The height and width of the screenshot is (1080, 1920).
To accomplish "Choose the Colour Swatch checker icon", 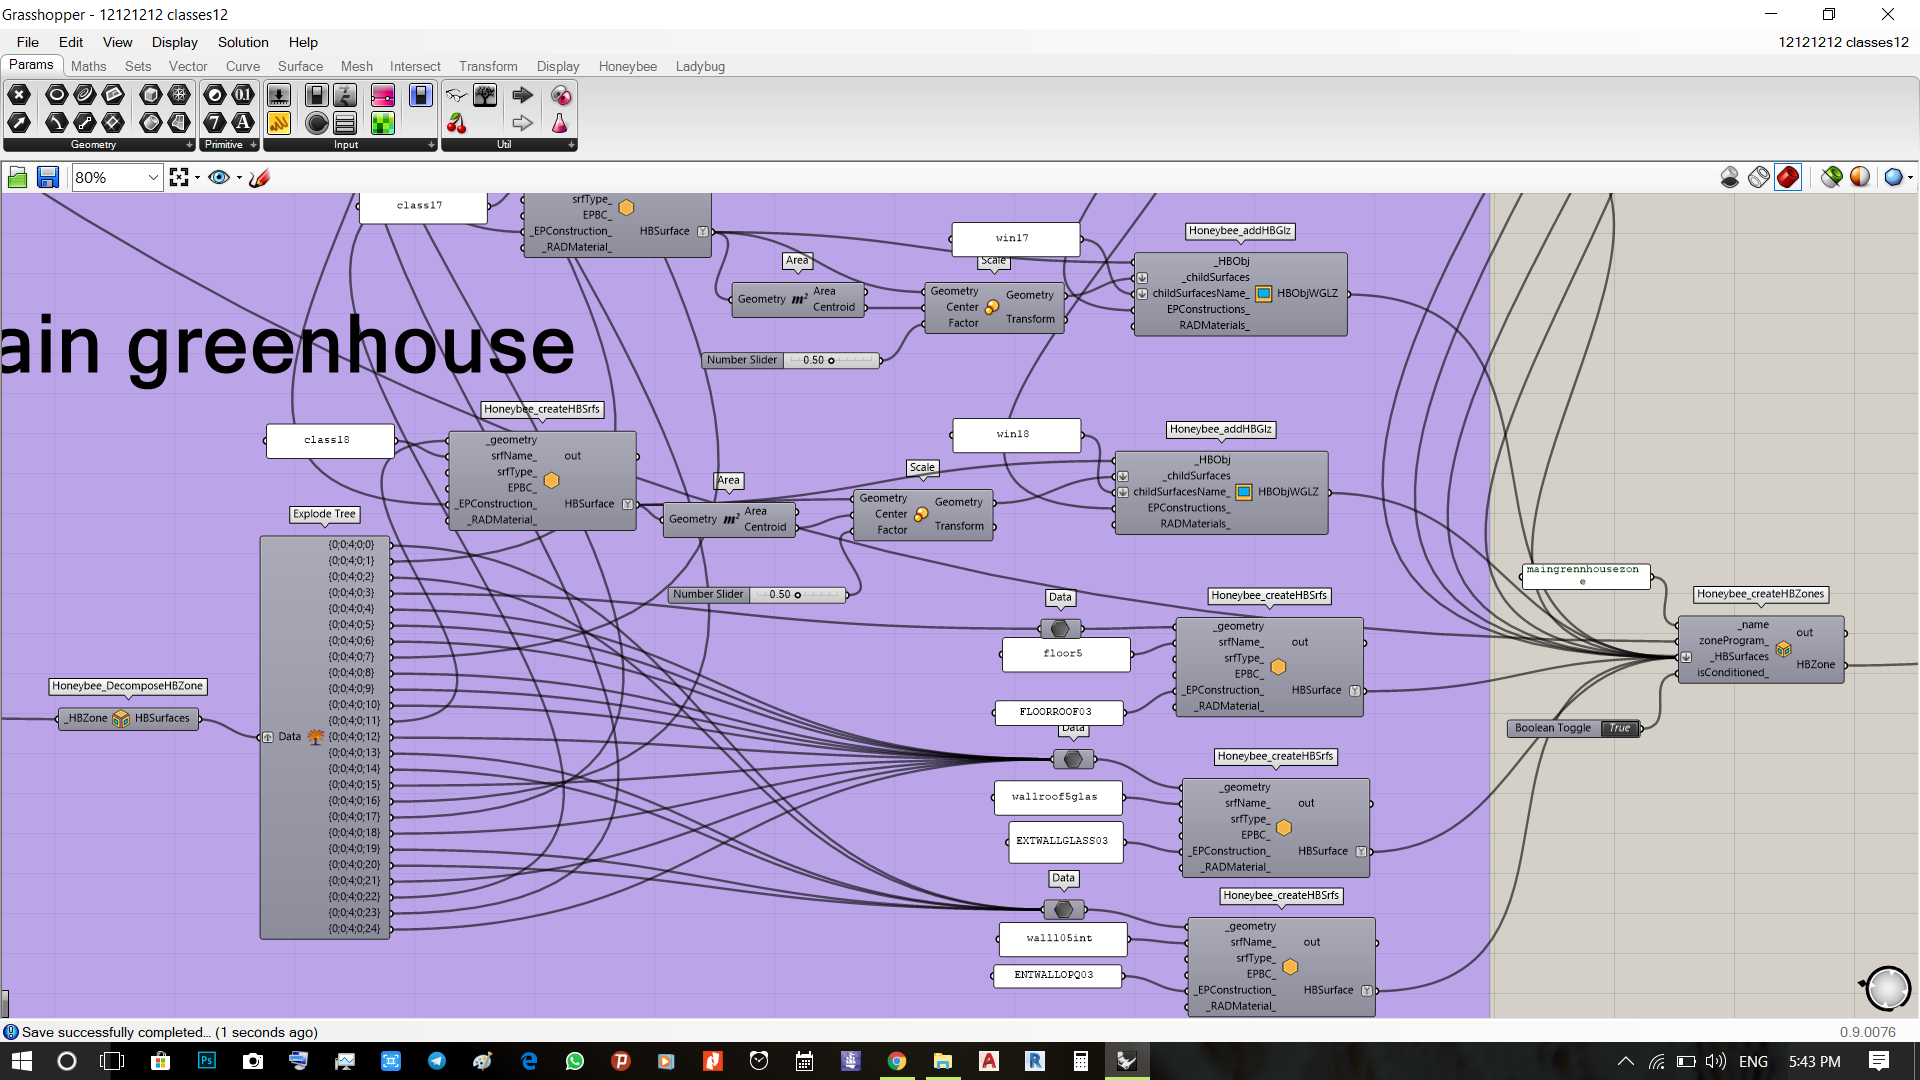I will click(383, 123).
